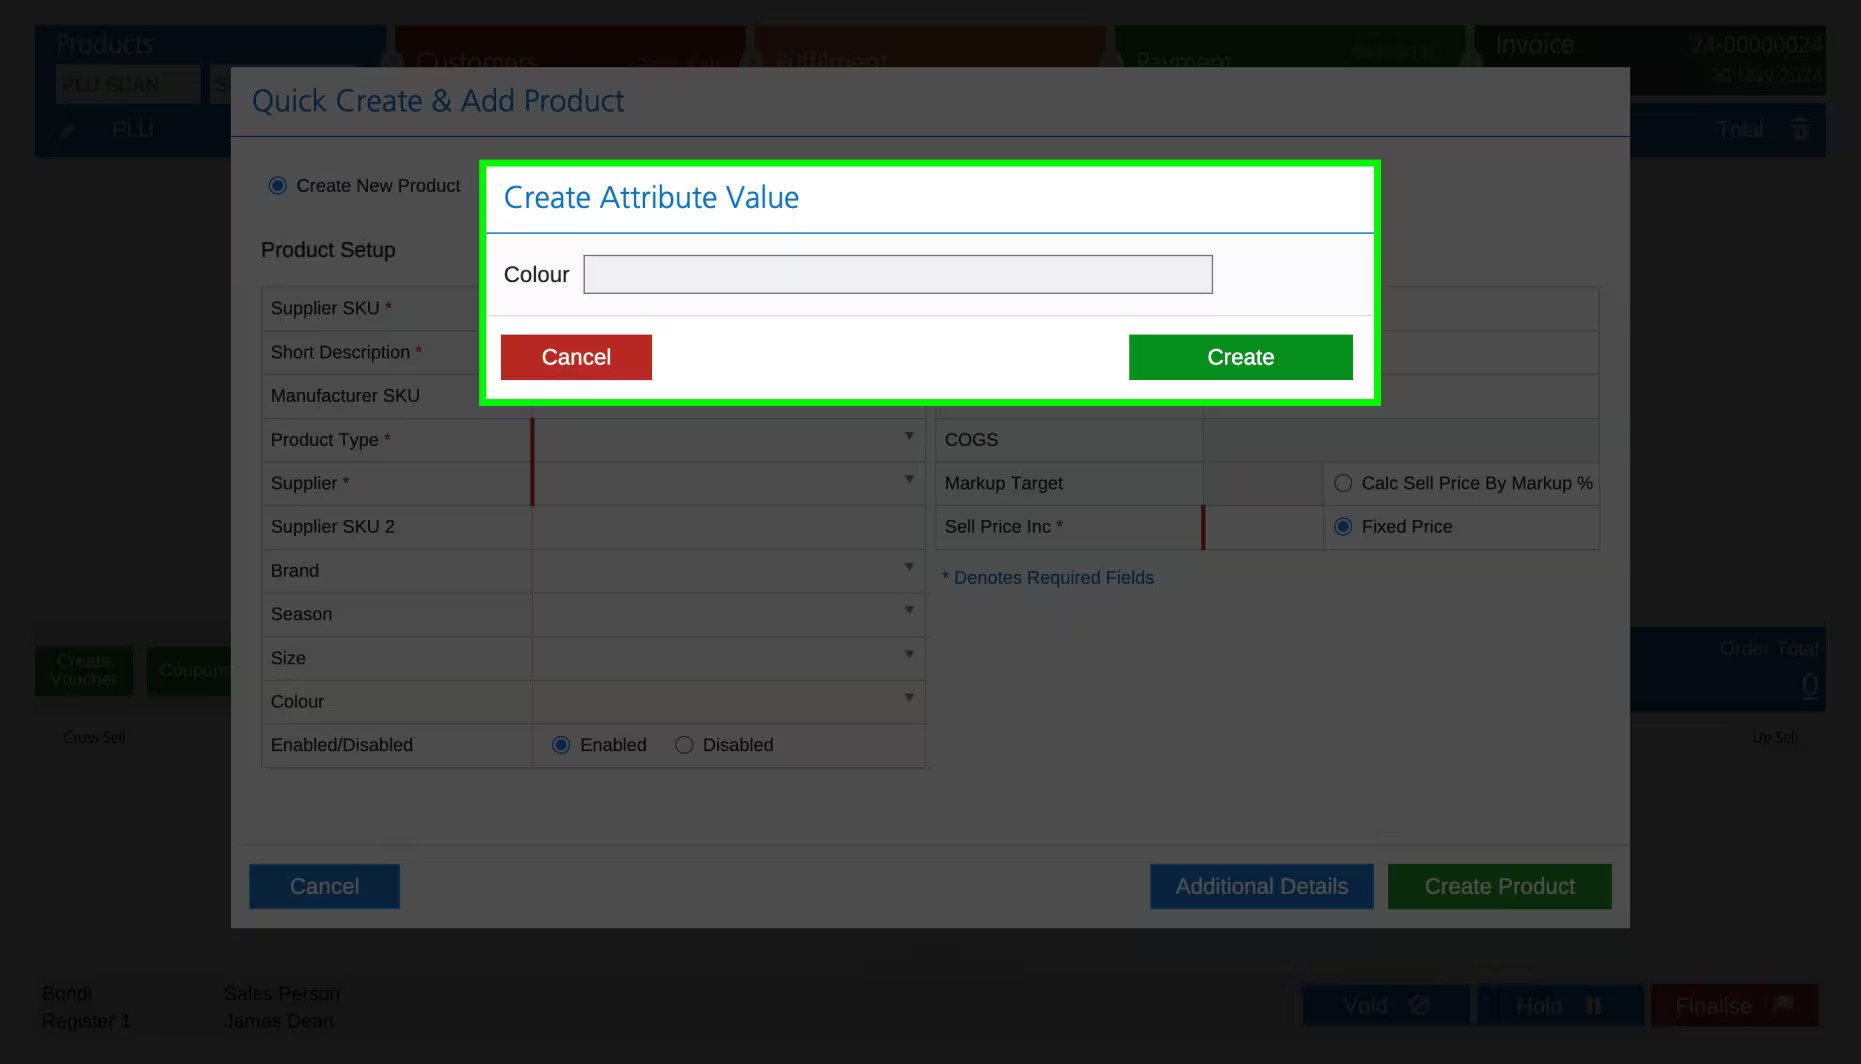Viewport: 1861px width, 1064px height.
Task: Expand the Brand dropdown arrow
Action: click(909, 567)
